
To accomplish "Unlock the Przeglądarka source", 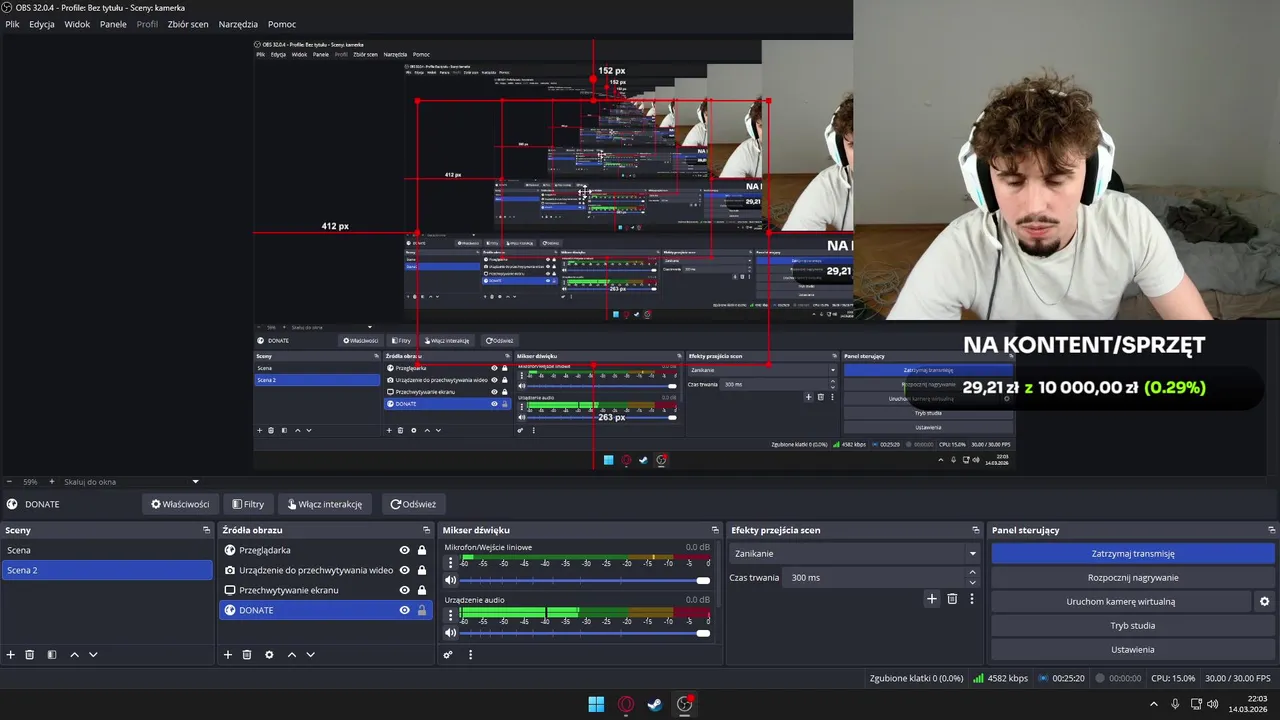I will (x=422, y=550).
